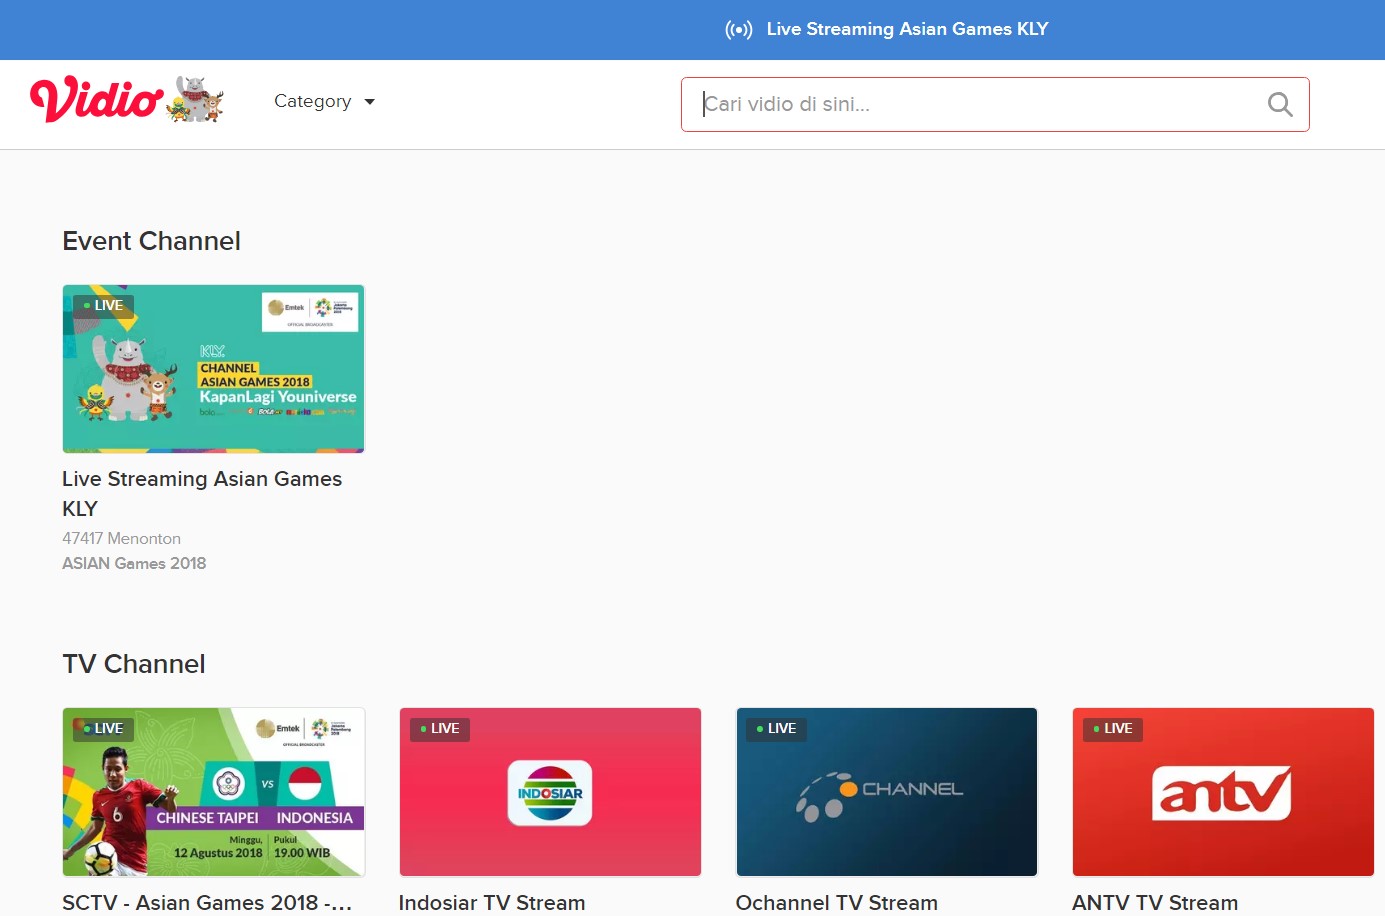1385x916 pixels.
Task: Click the LIVE badge on Indosiar thumbnail
Action: 440,729
